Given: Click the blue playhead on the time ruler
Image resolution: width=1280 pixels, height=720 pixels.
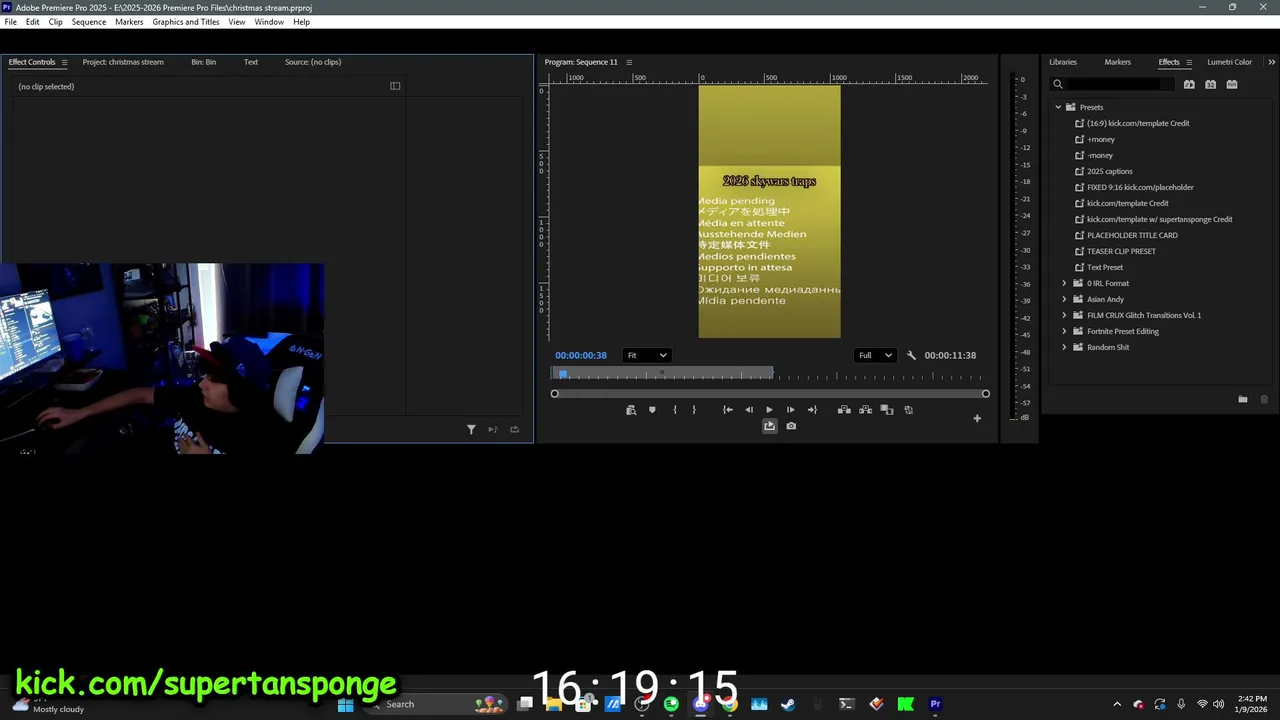Looking at the screenshot, I should [x=563, y=374].
